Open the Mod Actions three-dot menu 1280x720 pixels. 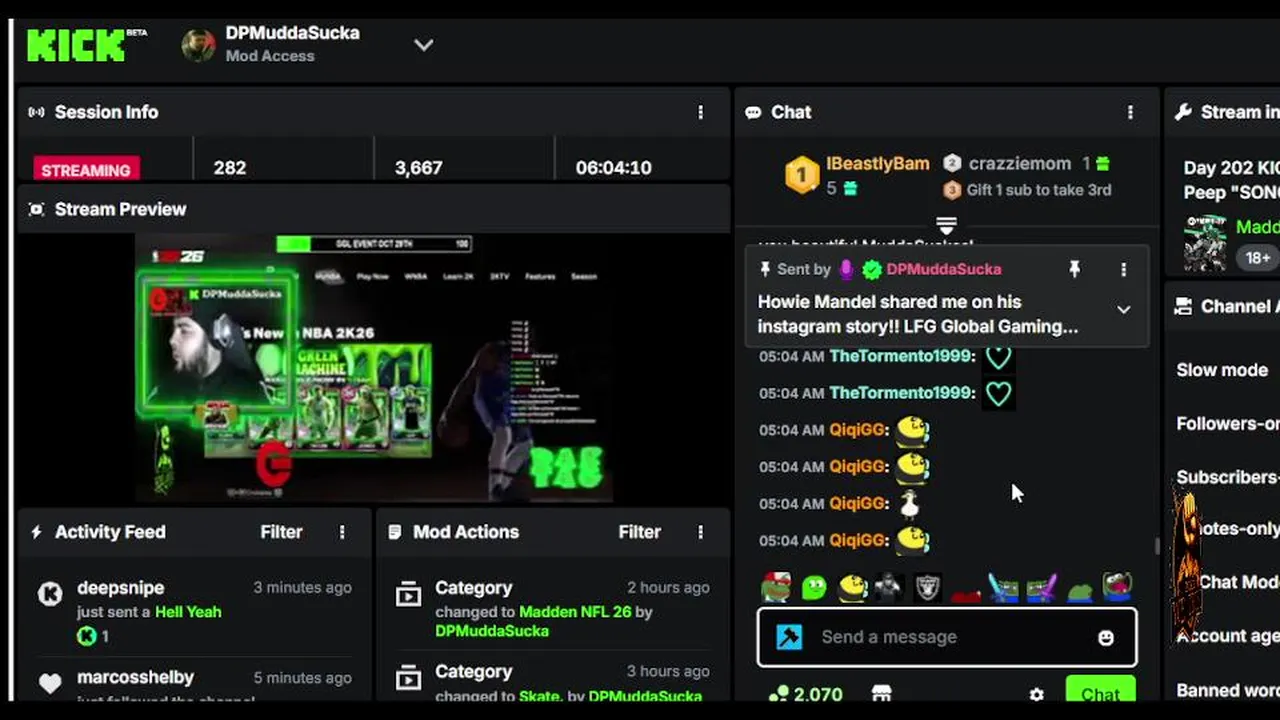coord(700,532)
